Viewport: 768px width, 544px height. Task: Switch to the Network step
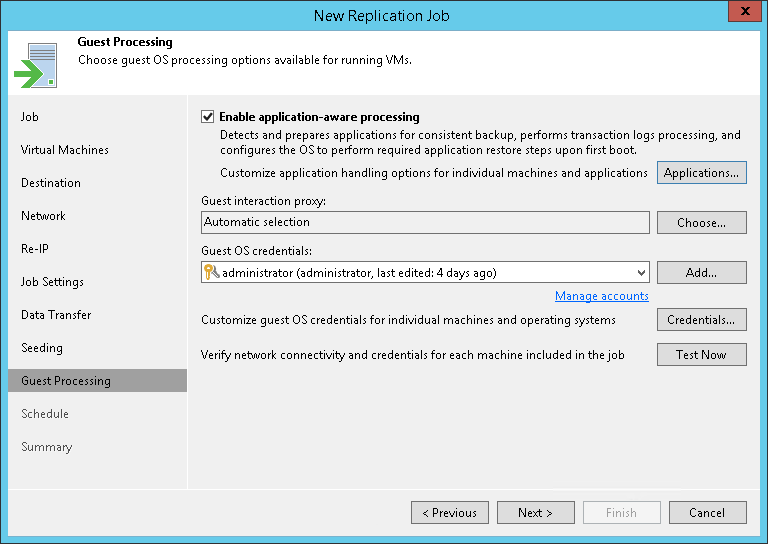pyautogui.click(x=43, y=215)
